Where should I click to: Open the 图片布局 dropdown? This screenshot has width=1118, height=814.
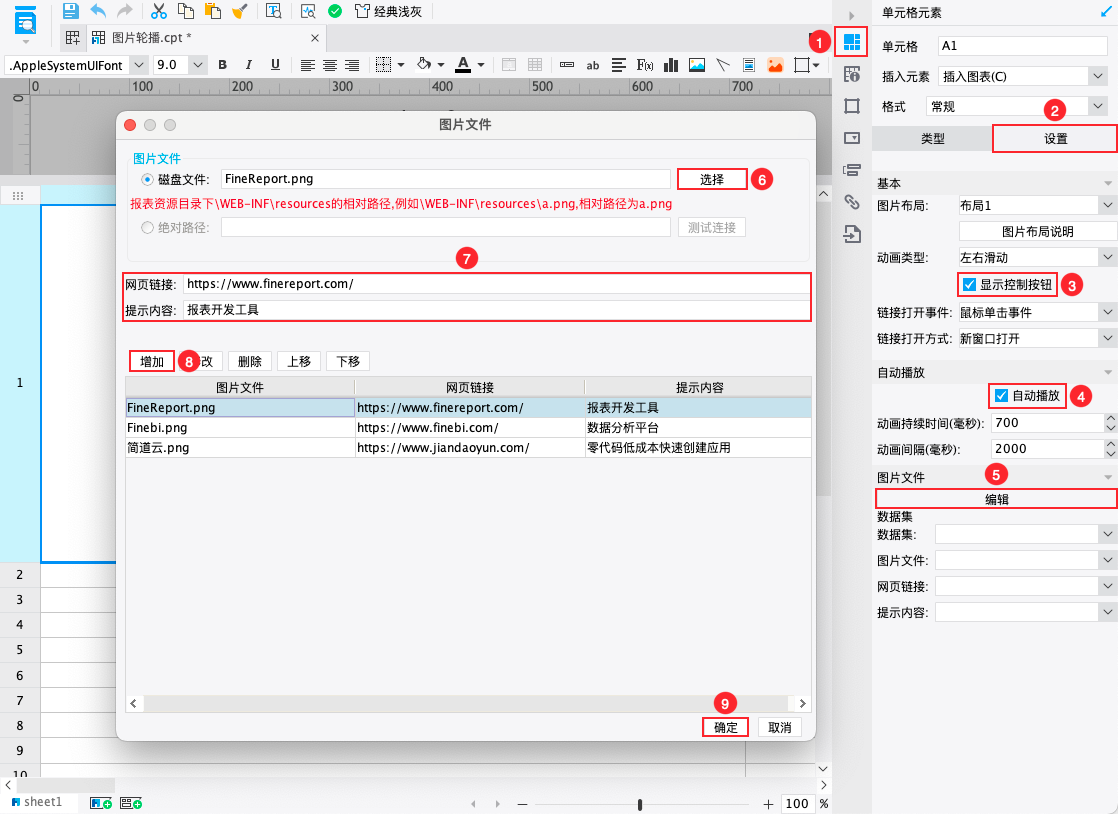click(x=1107, y=205)
